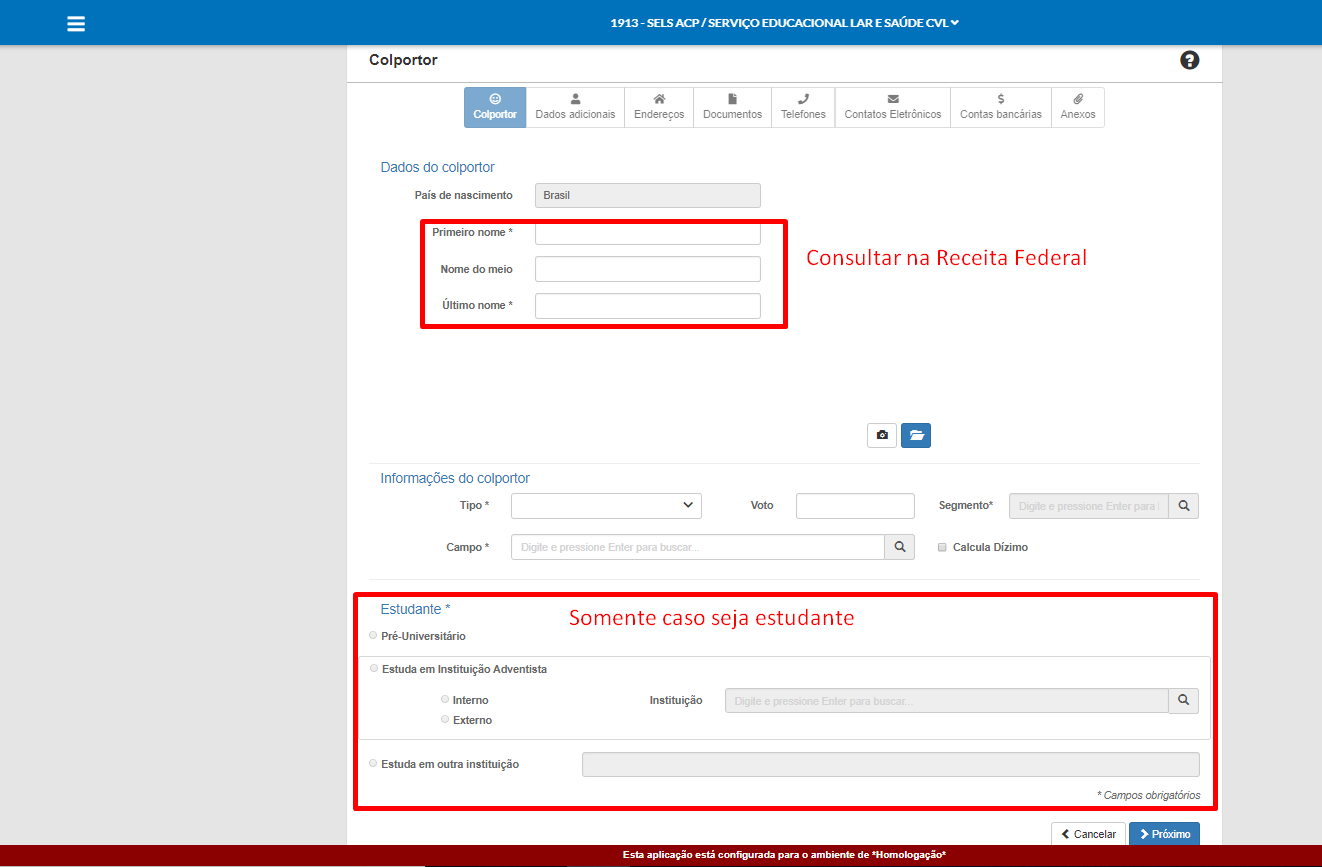Expand the SELS ACP entity selector

pyautogui.click(x=785, y=23)
